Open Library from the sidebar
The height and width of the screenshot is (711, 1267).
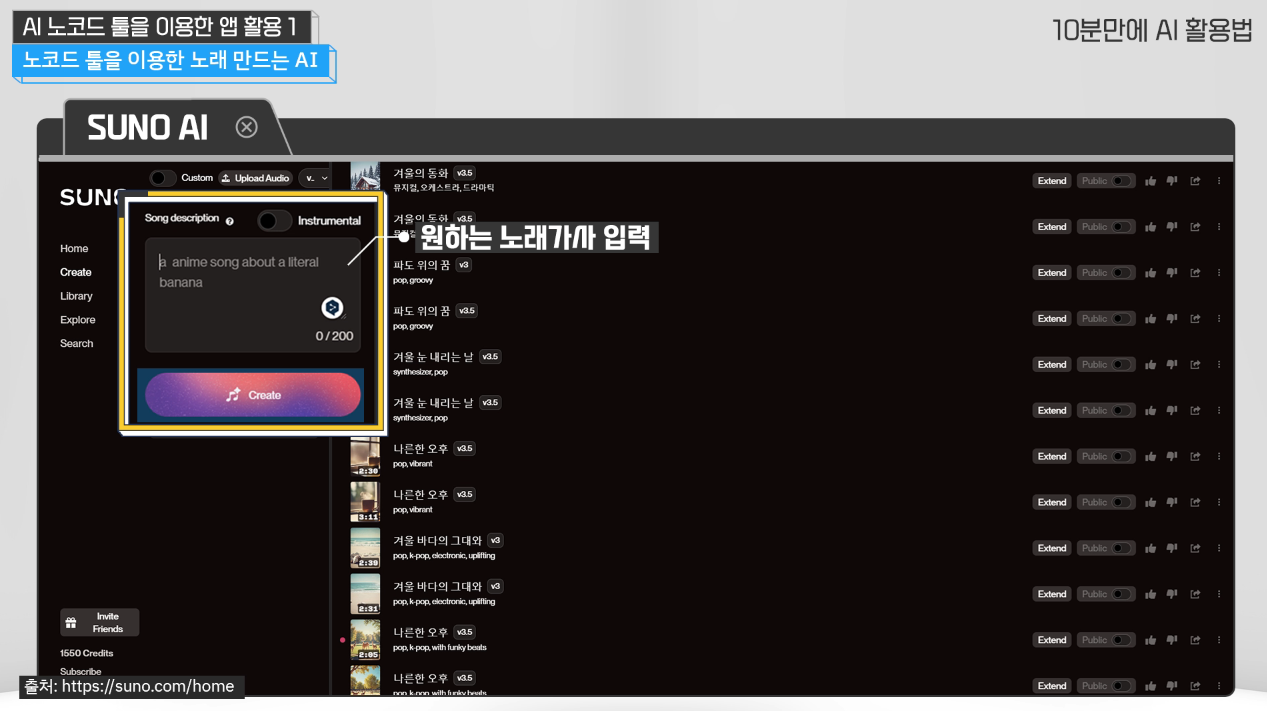[x=76, y=296]
